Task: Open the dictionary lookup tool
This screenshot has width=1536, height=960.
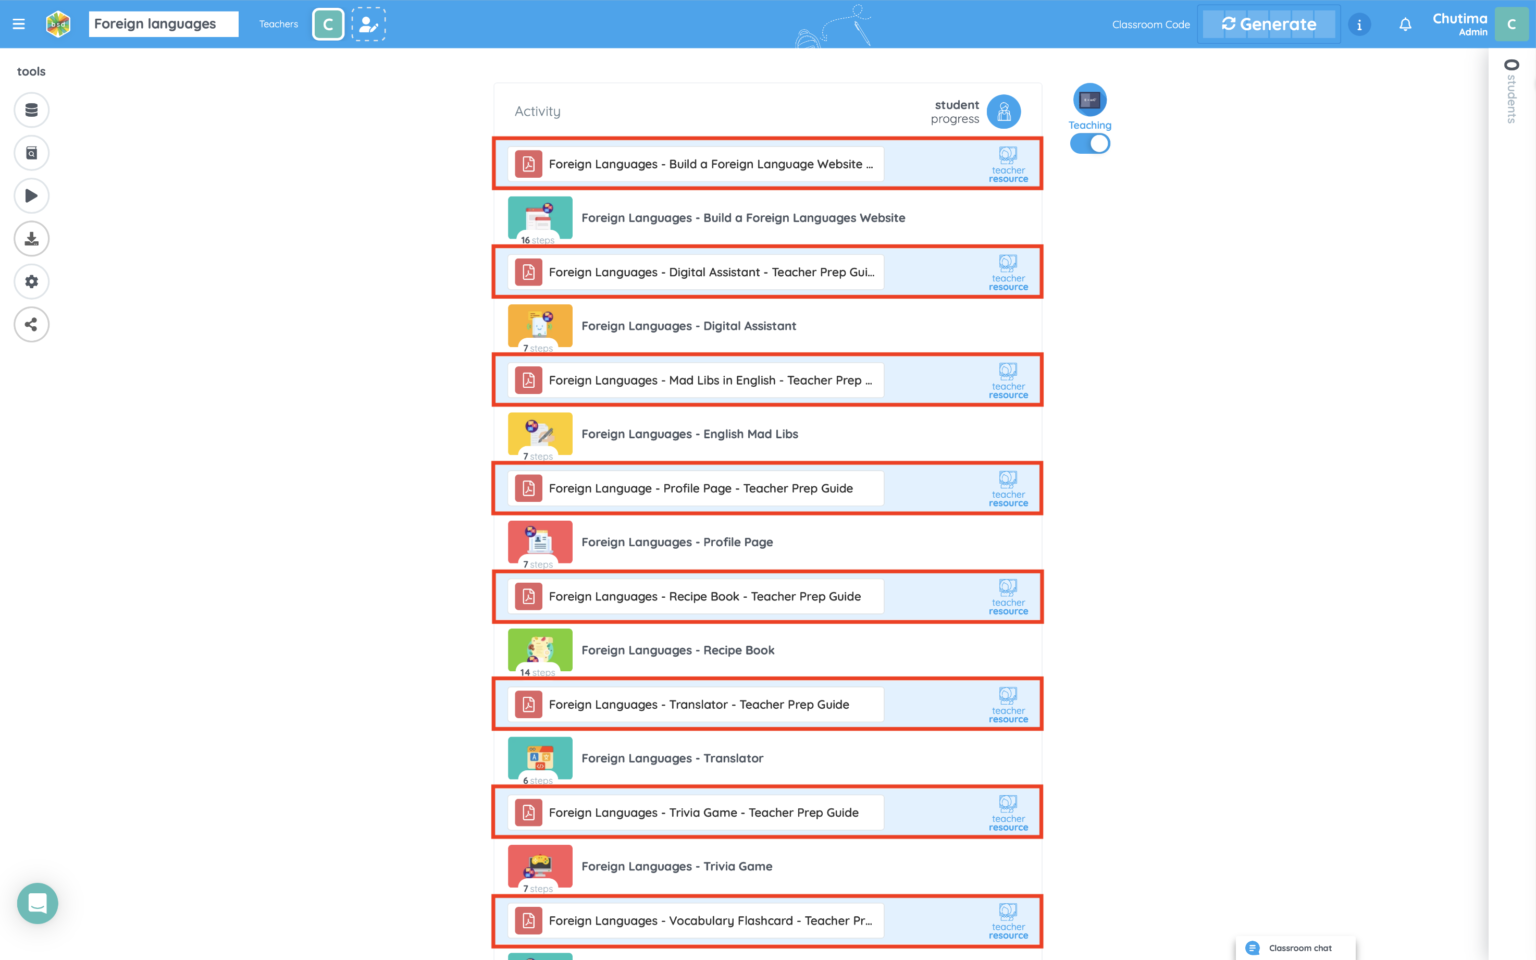Action: (31, 153)
